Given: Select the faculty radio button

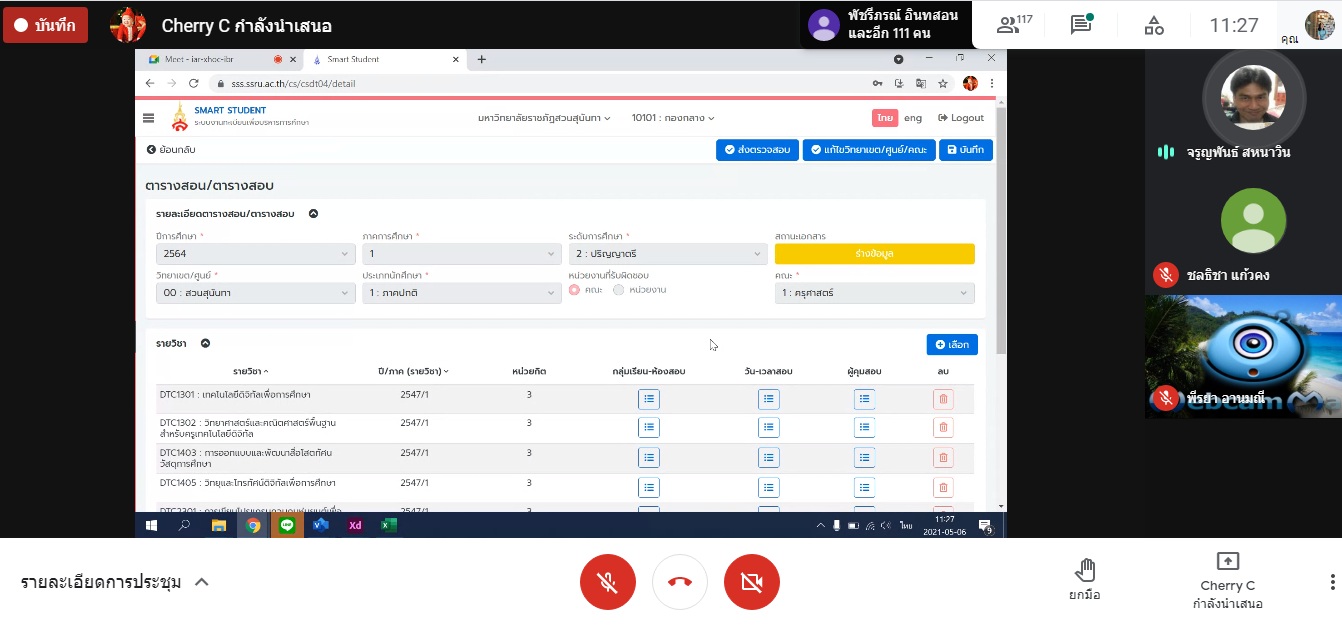Looking at the screenshot, I should tap(574, 290).
